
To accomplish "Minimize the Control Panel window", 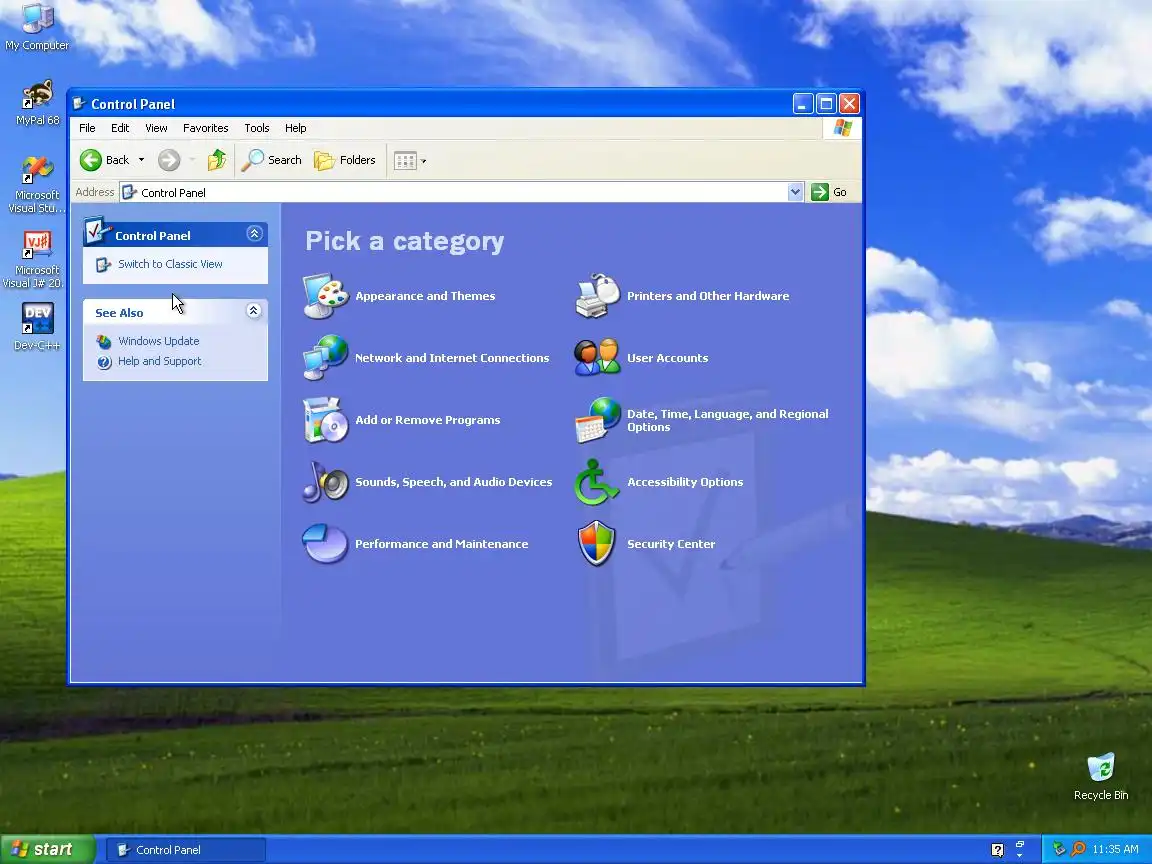I will [x=803, y=104].
